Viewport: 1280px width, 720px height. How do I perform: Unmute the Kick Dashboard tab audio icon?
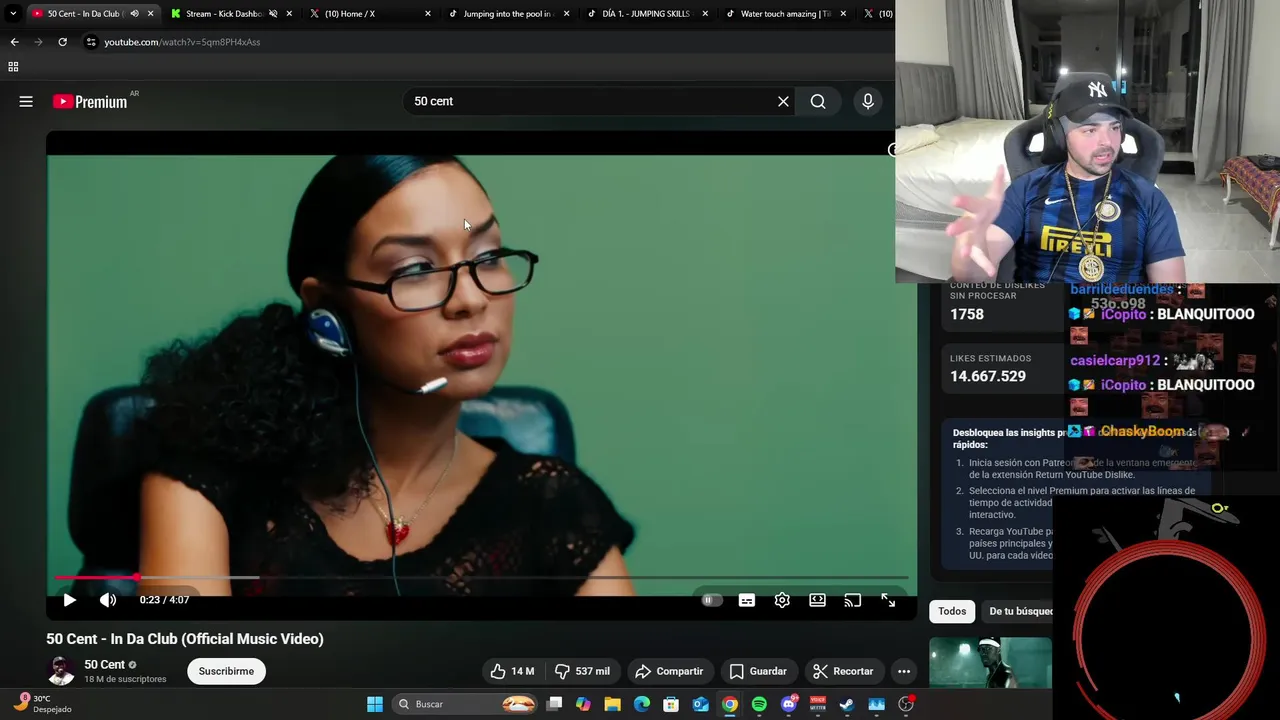pyautogui.click(x=273, y=14)
